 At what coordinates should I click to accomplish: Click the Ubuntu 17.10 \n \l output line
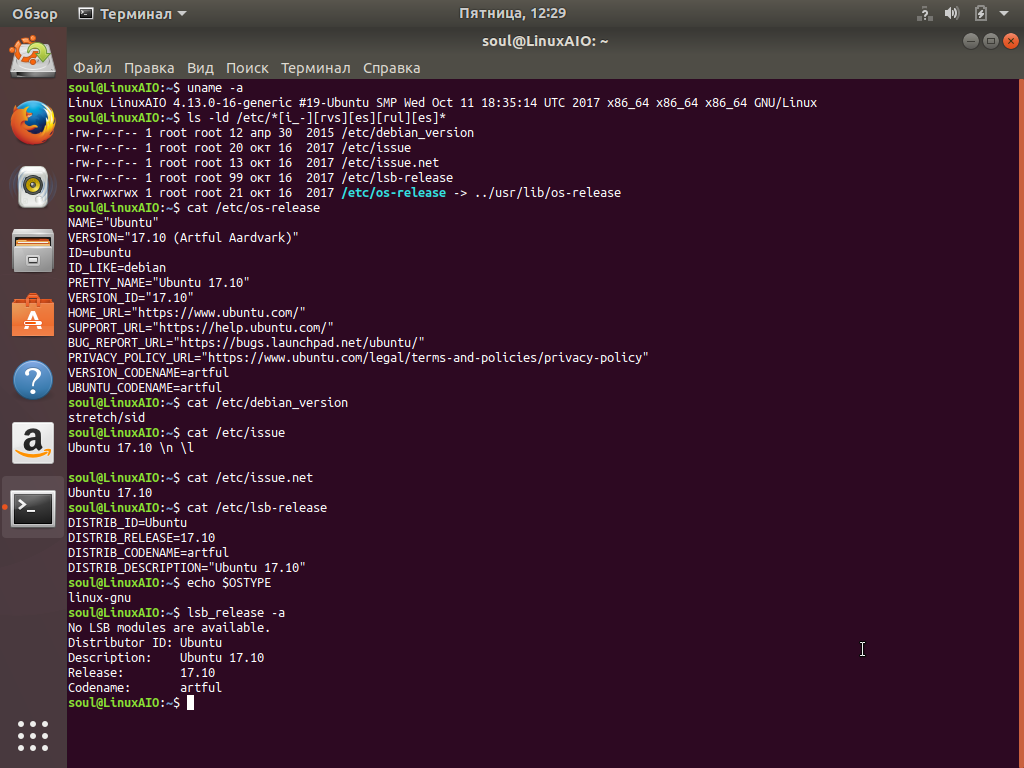point(131,448)
